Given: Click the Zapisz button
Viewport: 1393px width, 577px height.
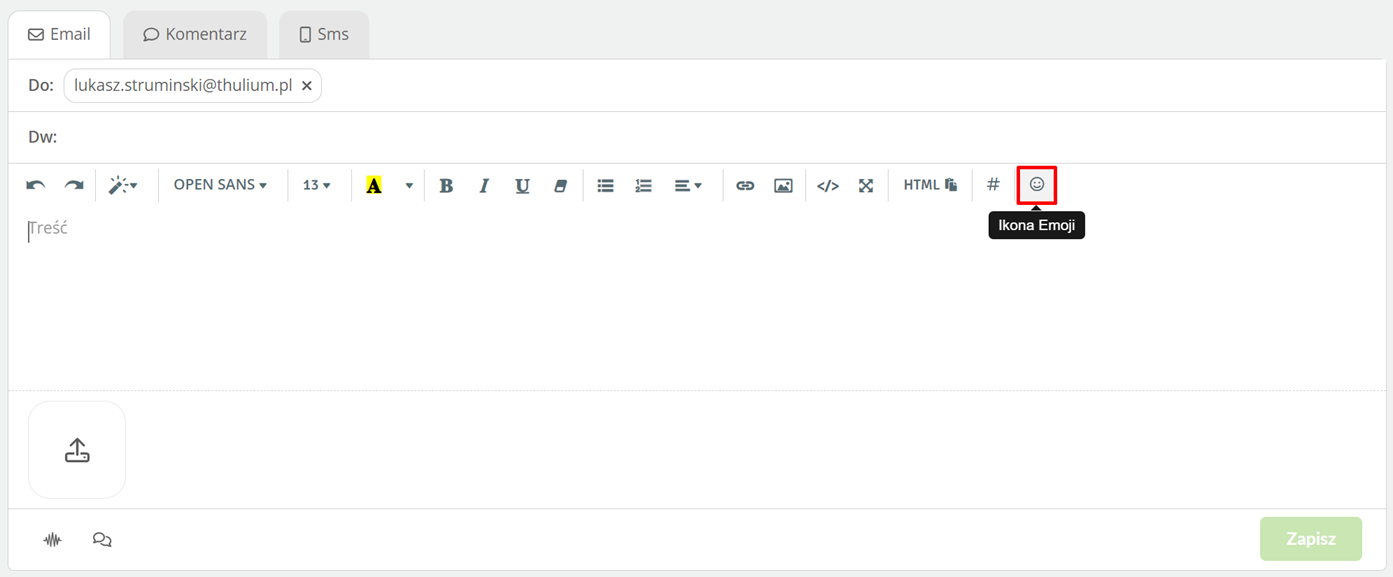Looking at the screenshot, I should 1311,538.
